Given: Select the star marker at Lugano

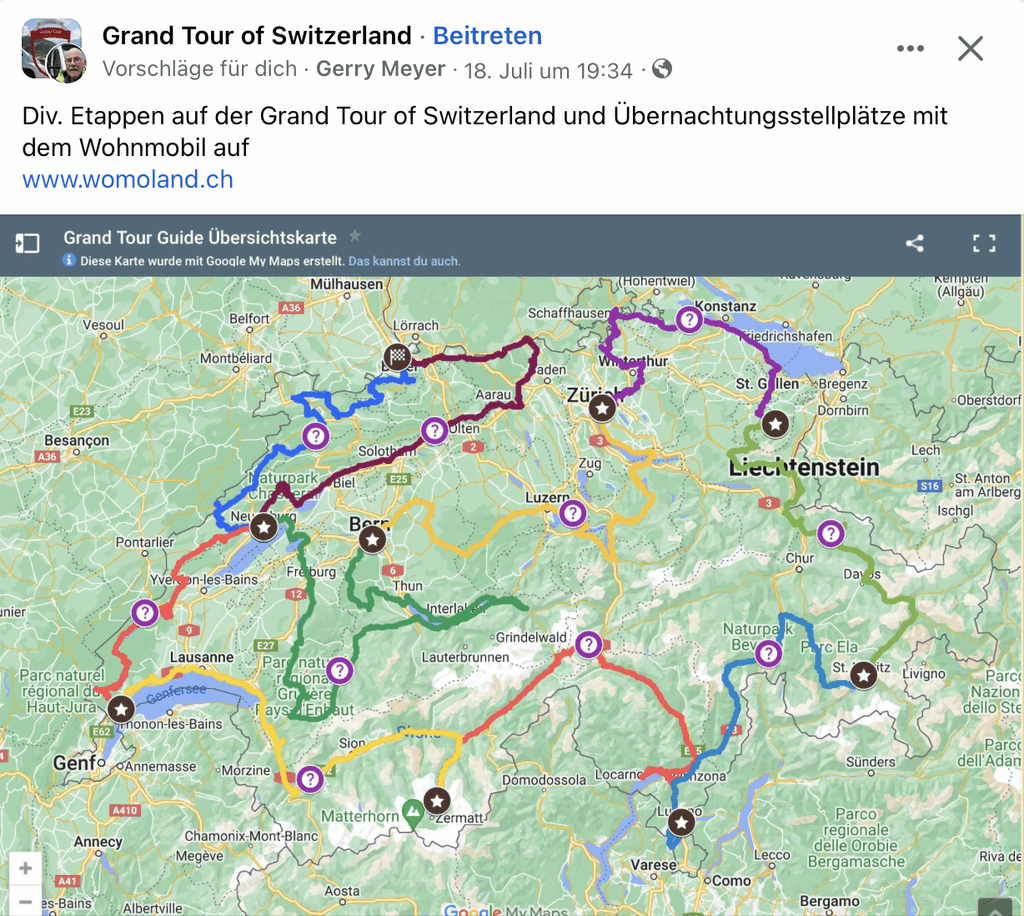Looking at the screenshot, I should click(681, 822).
